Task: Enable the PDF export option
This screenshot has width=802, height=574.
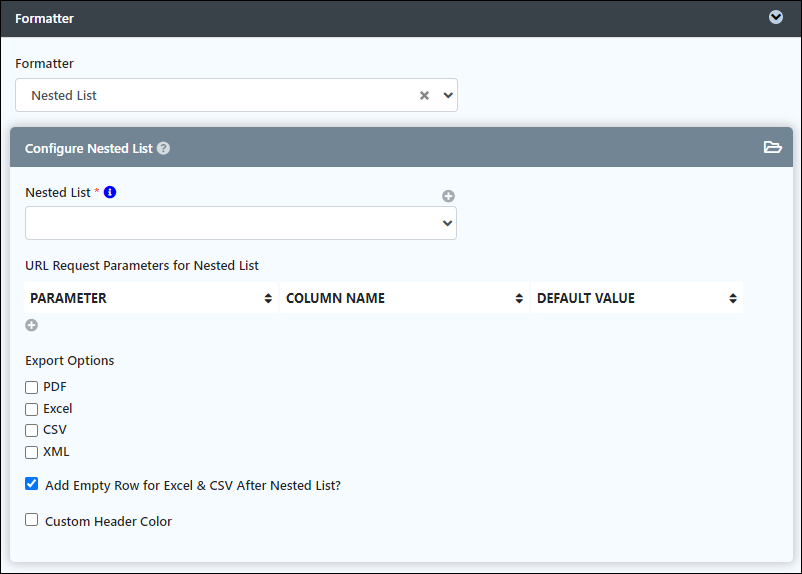Action: [32, 387]
